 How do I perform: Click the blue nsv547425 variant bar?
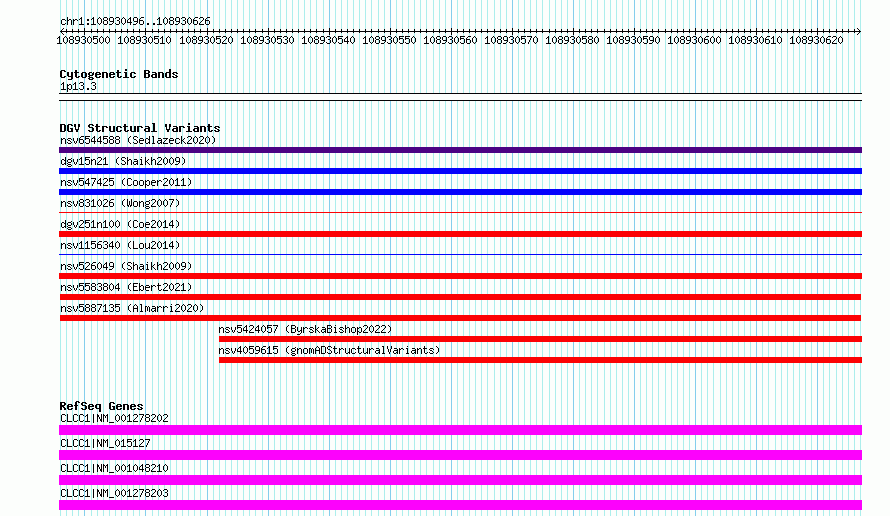point(460,192)
